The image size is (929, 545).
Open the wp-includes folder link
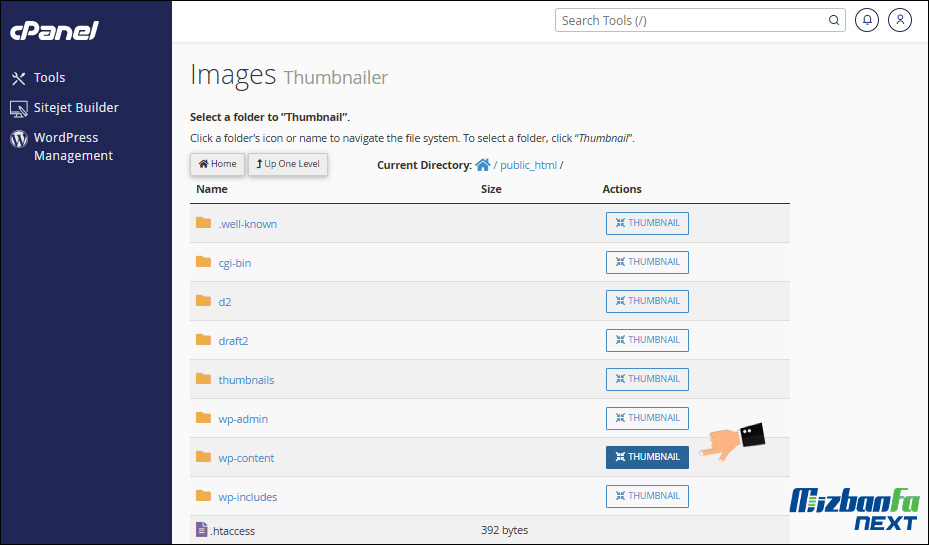(248, 497)
